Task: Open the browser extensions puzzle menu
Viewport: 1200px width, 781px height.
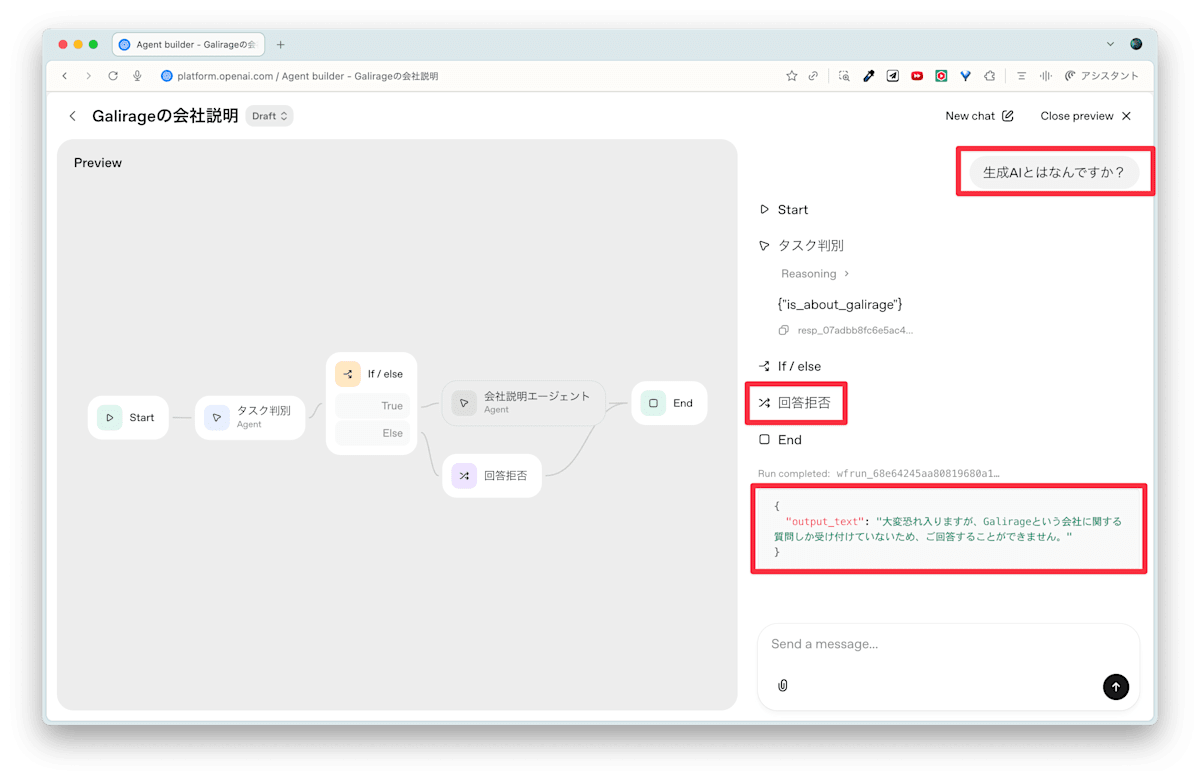Action: 989,76
